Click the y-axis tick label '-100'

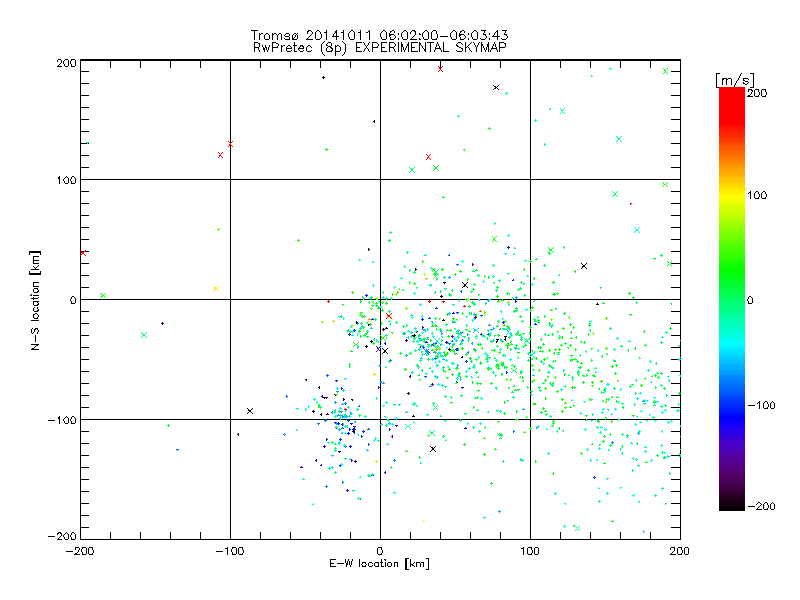point(62,420)
